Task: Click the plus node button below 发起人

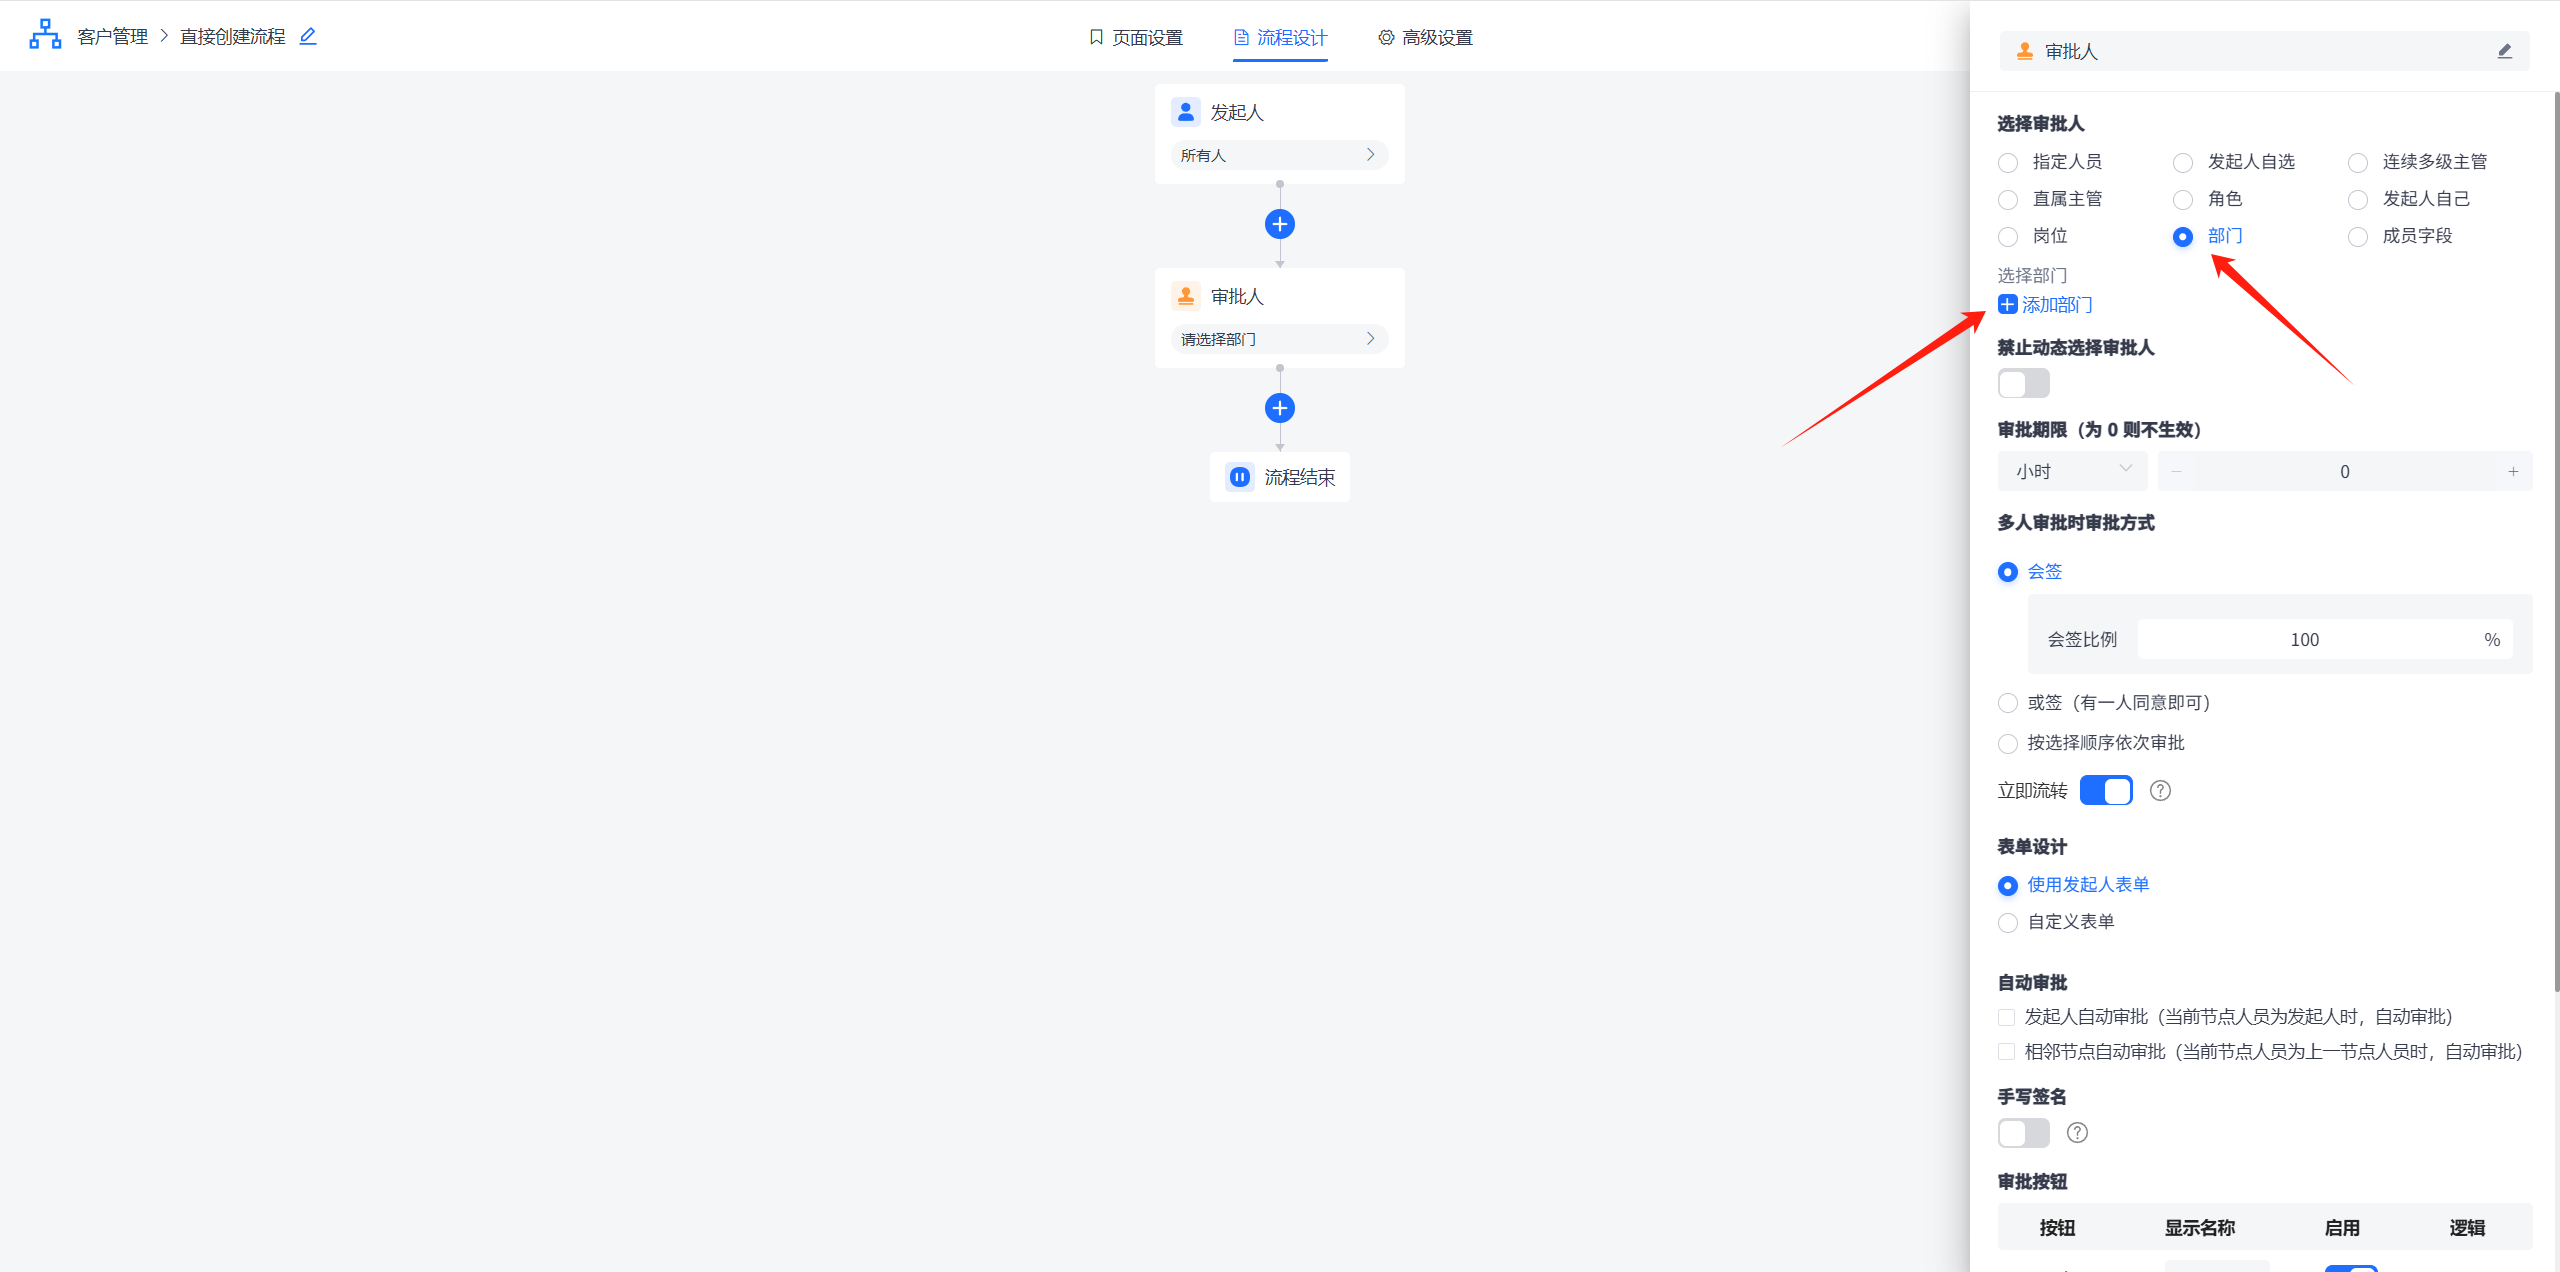Action: 1279,224
